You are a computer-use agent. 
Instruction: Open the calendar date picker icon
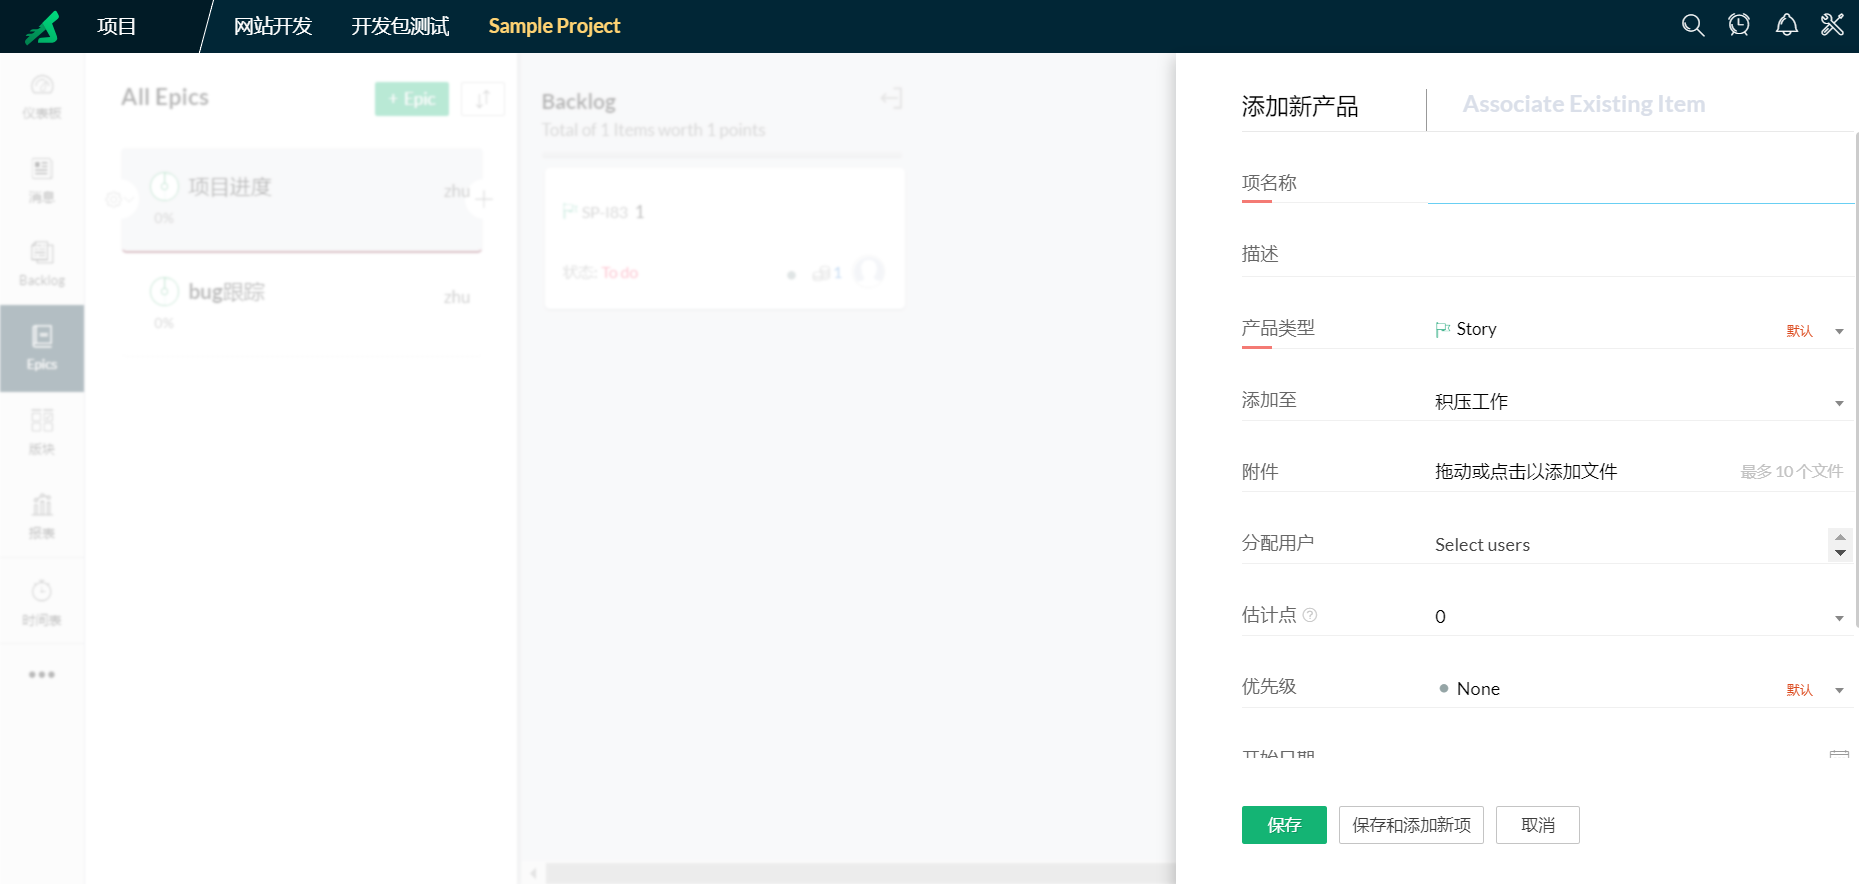point(1838,754)
